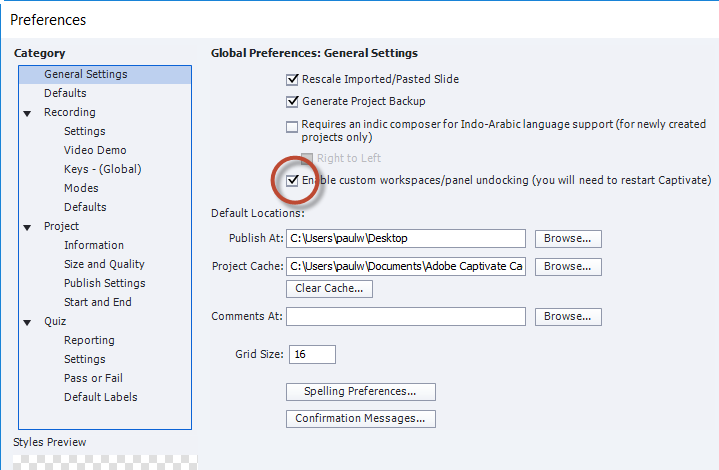The height and width of the screenshot is (470, 719).
Task: Open Spelling Preferences dialog
Action: point(360,391)
